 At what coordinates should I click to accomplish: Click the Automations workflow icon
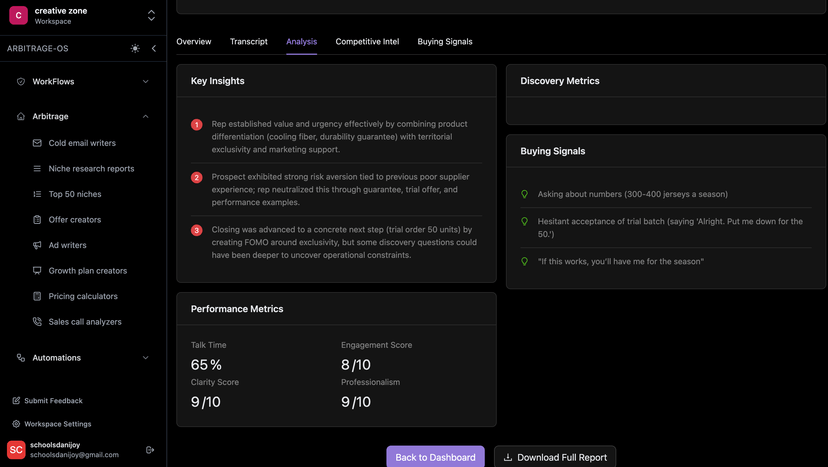pyautogui.click(x=21, y=358)
